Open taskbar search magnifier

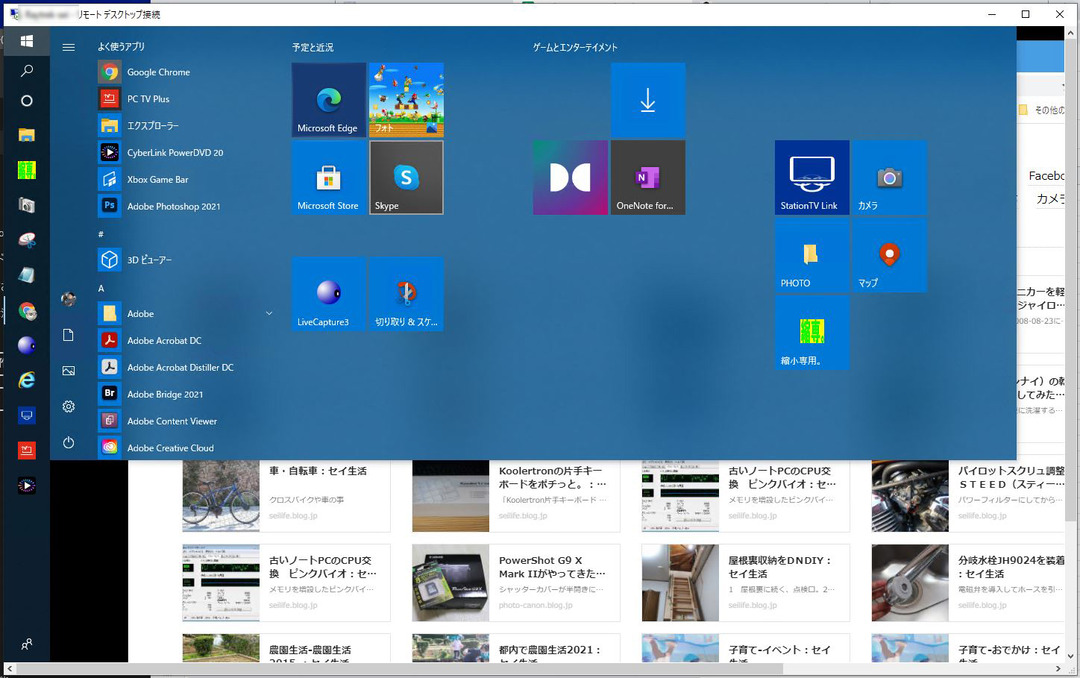click(x=27, y=71)
